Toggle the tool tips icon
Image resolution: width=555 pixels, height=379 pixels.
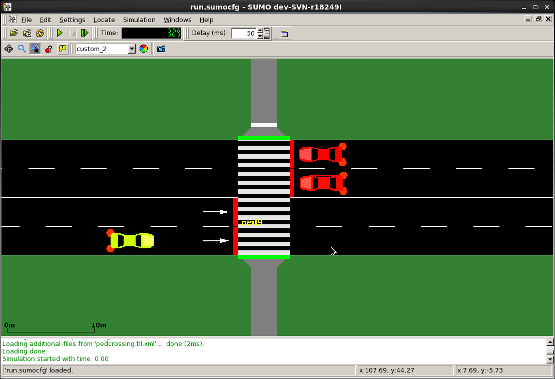pos(63,49)
